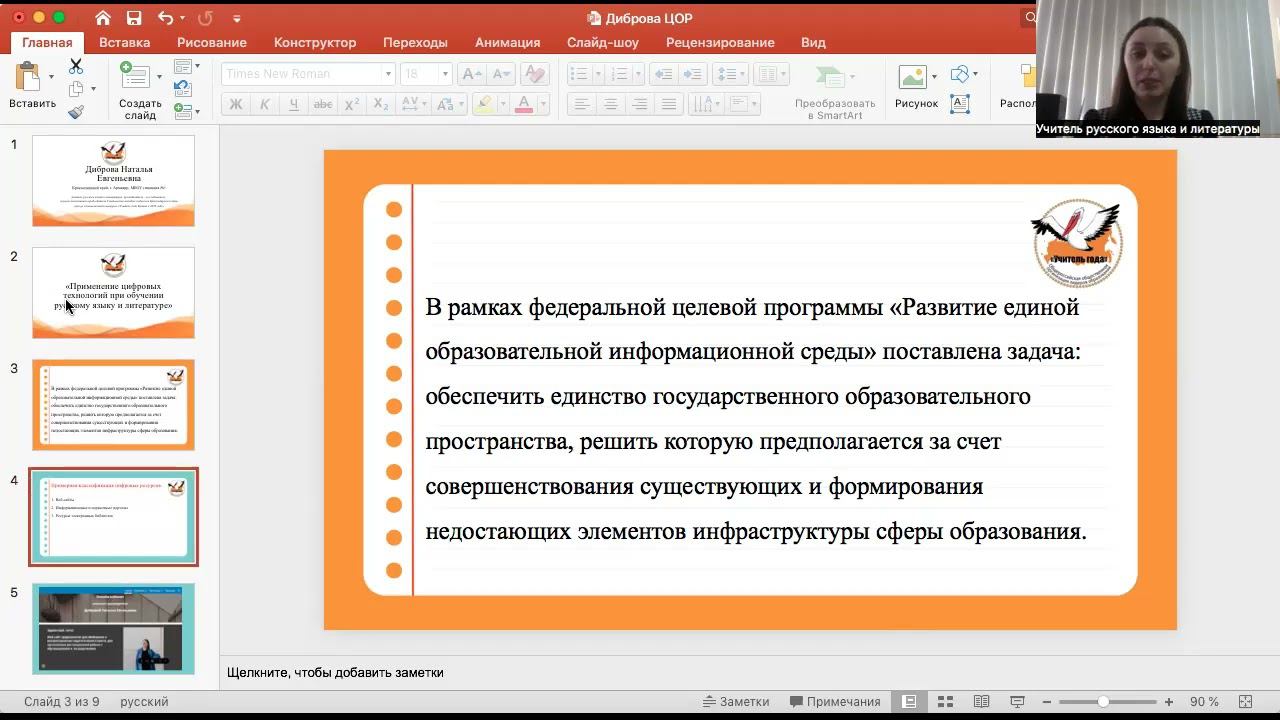This screenshot has height=720, width=1280.
Task: Switch to the Рисование tab
Action: point(212,43)
